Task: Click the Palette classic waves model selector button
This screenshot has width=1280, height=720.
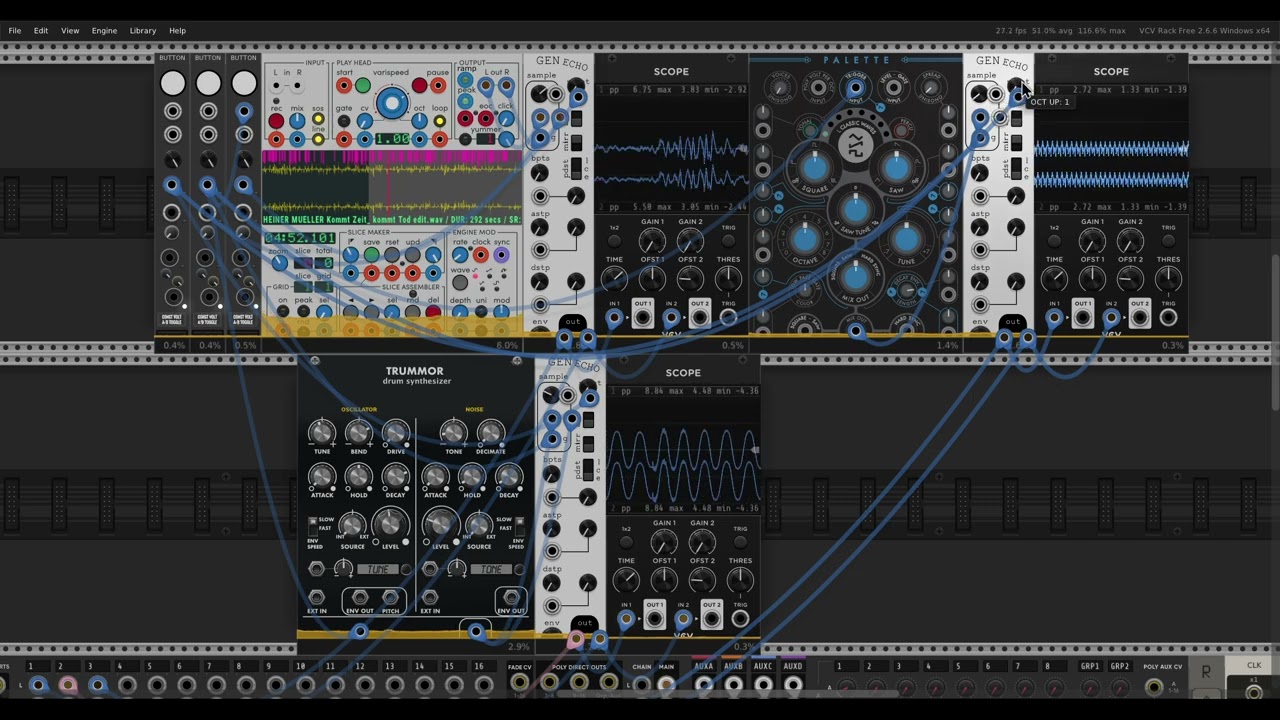Action: (x=856, y=145)
